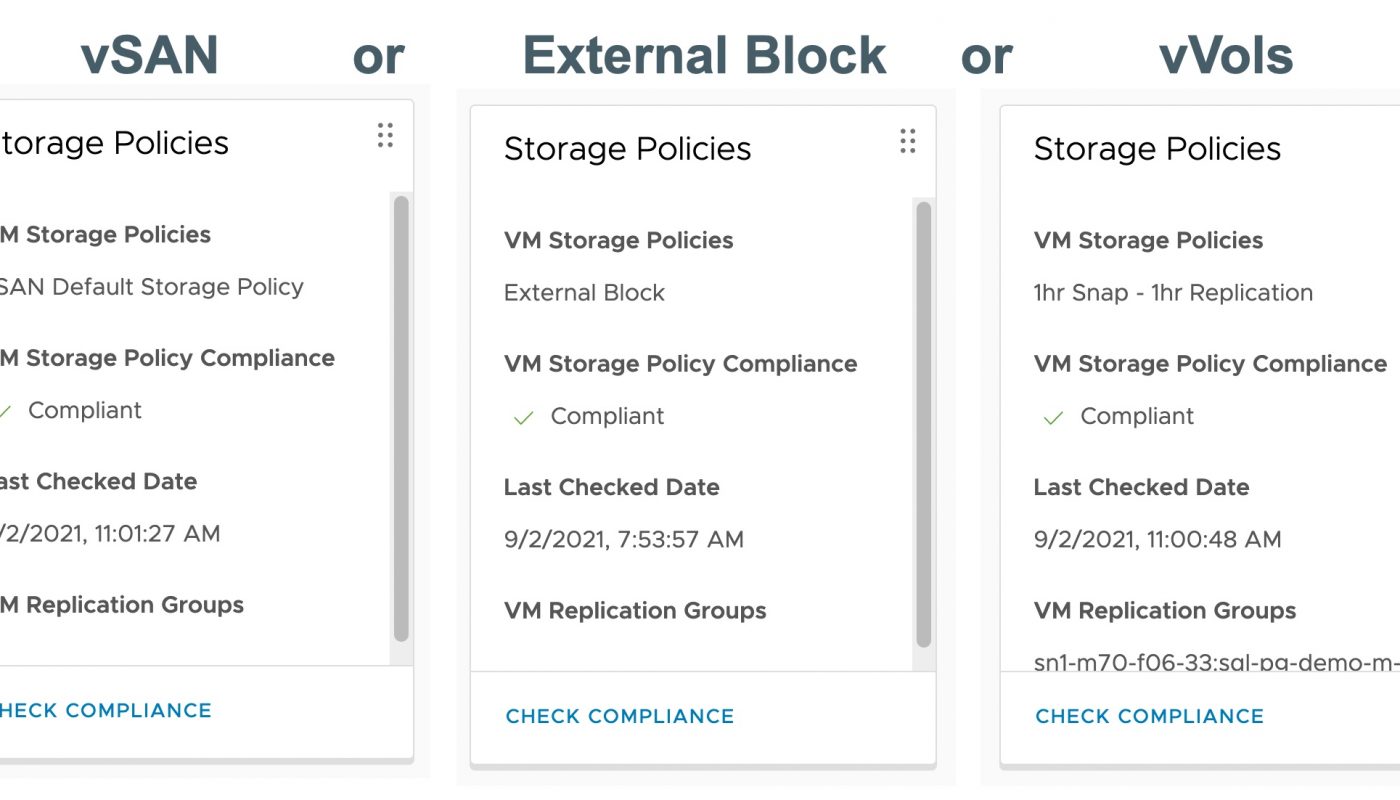The image size is (1400, 800).
Task: Click the 11:01:27 AM last checked date
Action: coord(110,534)
